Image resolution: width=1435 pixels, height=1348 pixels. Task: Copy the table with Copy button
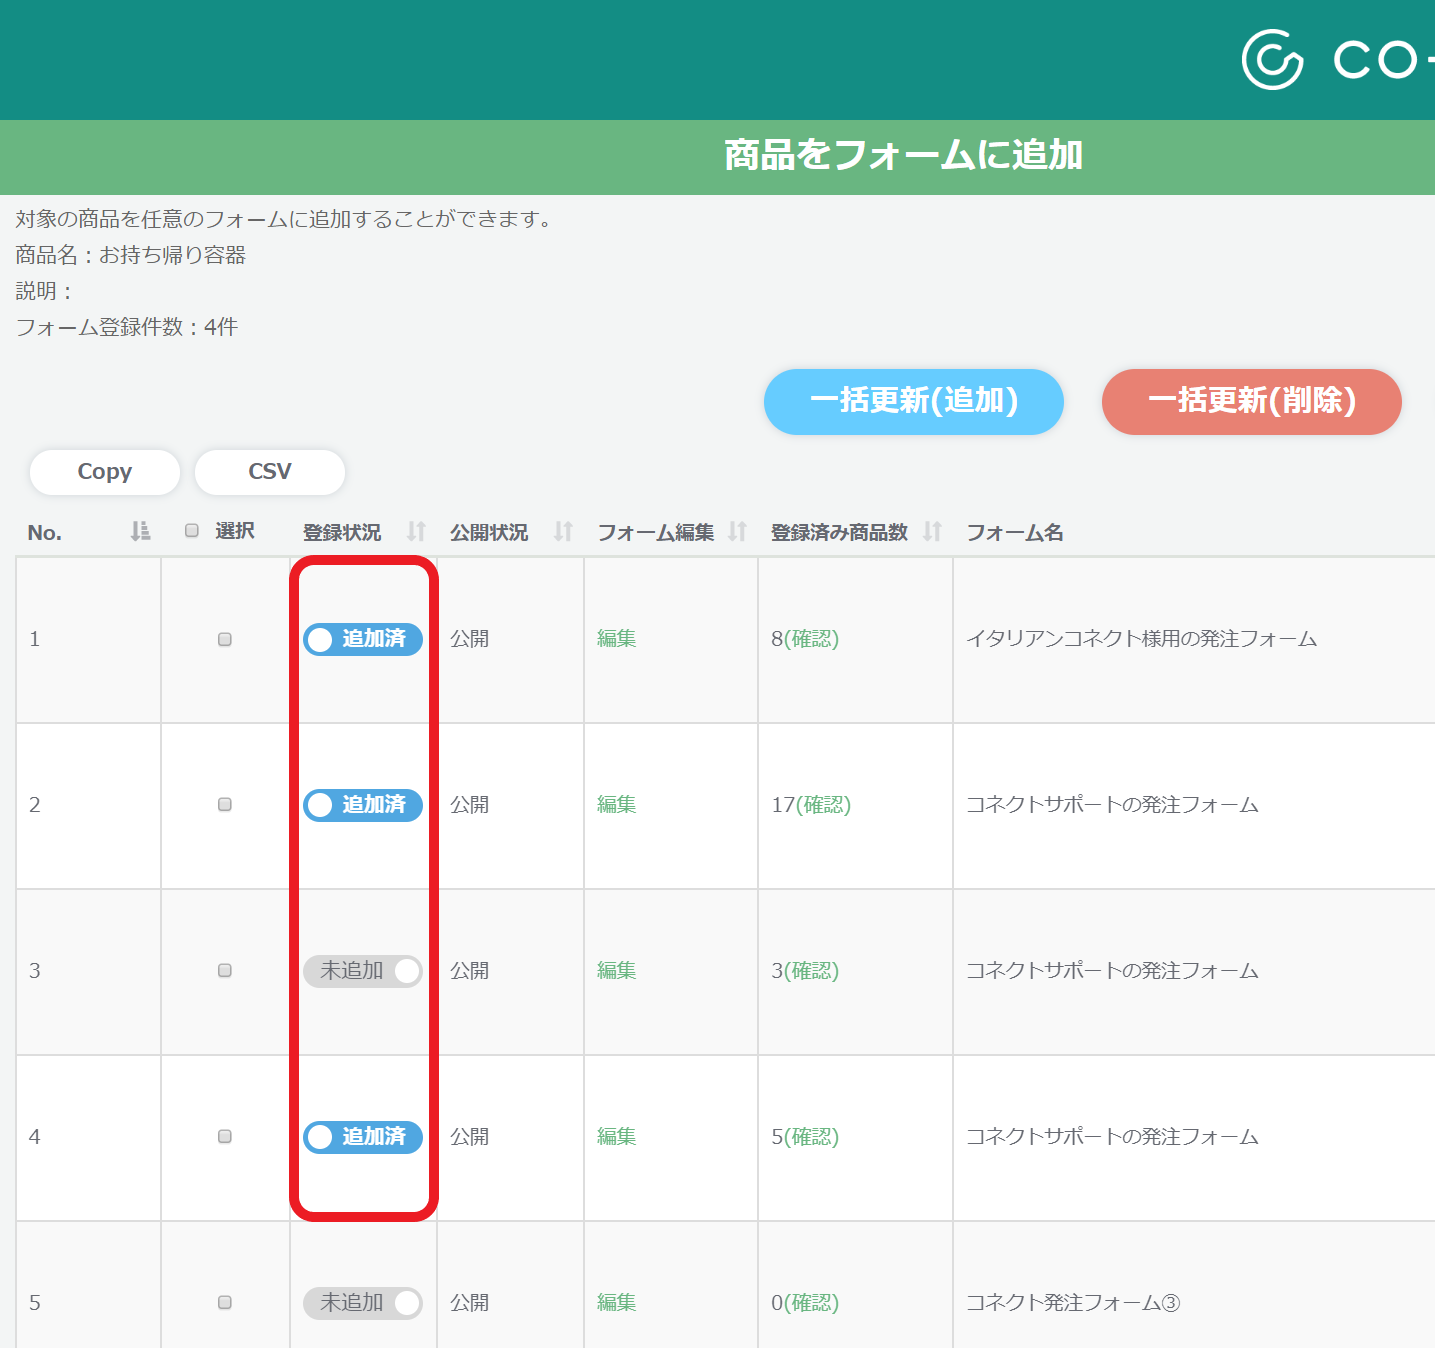(x=105, y=472)
